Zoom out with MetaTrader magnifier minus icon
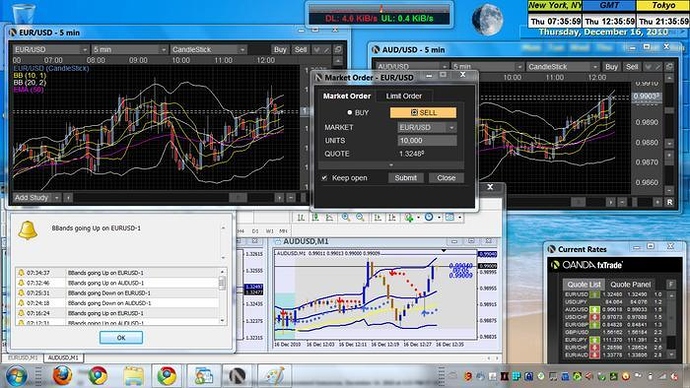This screenshot has width=690, height=388. click(x=360, y=217)
